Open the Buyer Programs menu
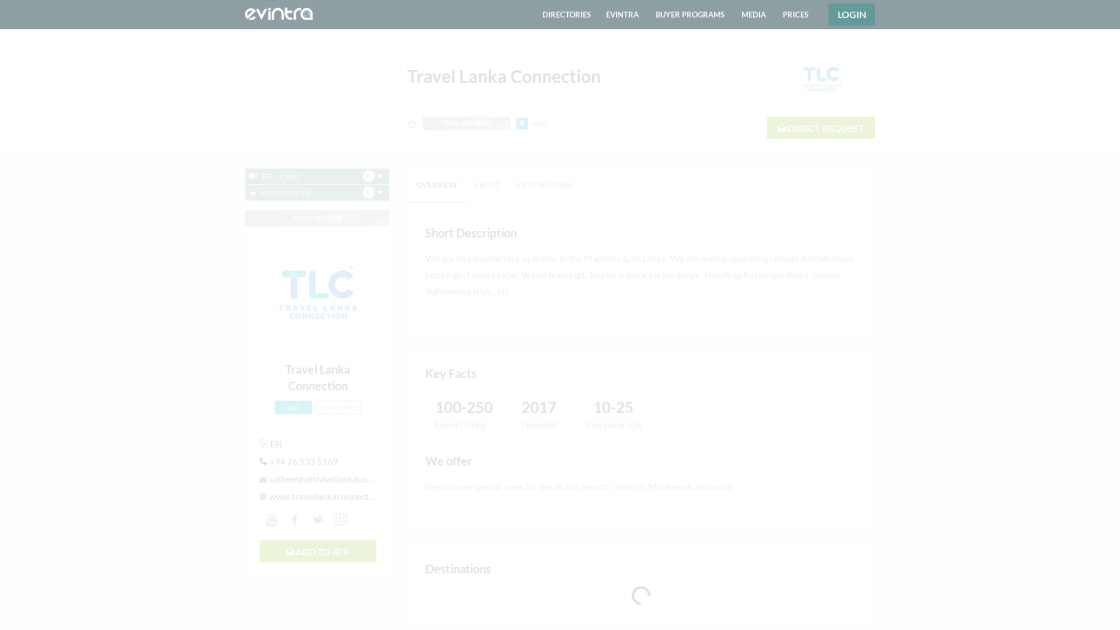1120x630 pixels. pos(690,15)
